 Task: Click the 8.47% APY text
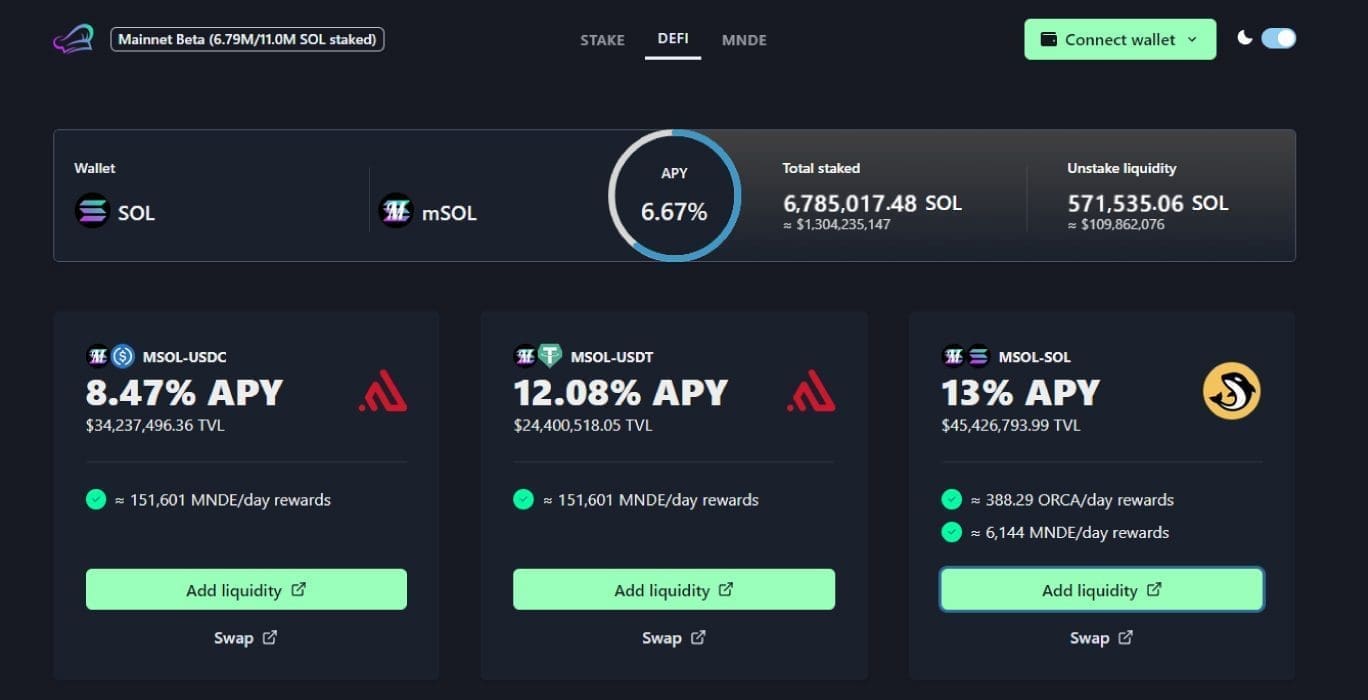(x=185, y=393)
